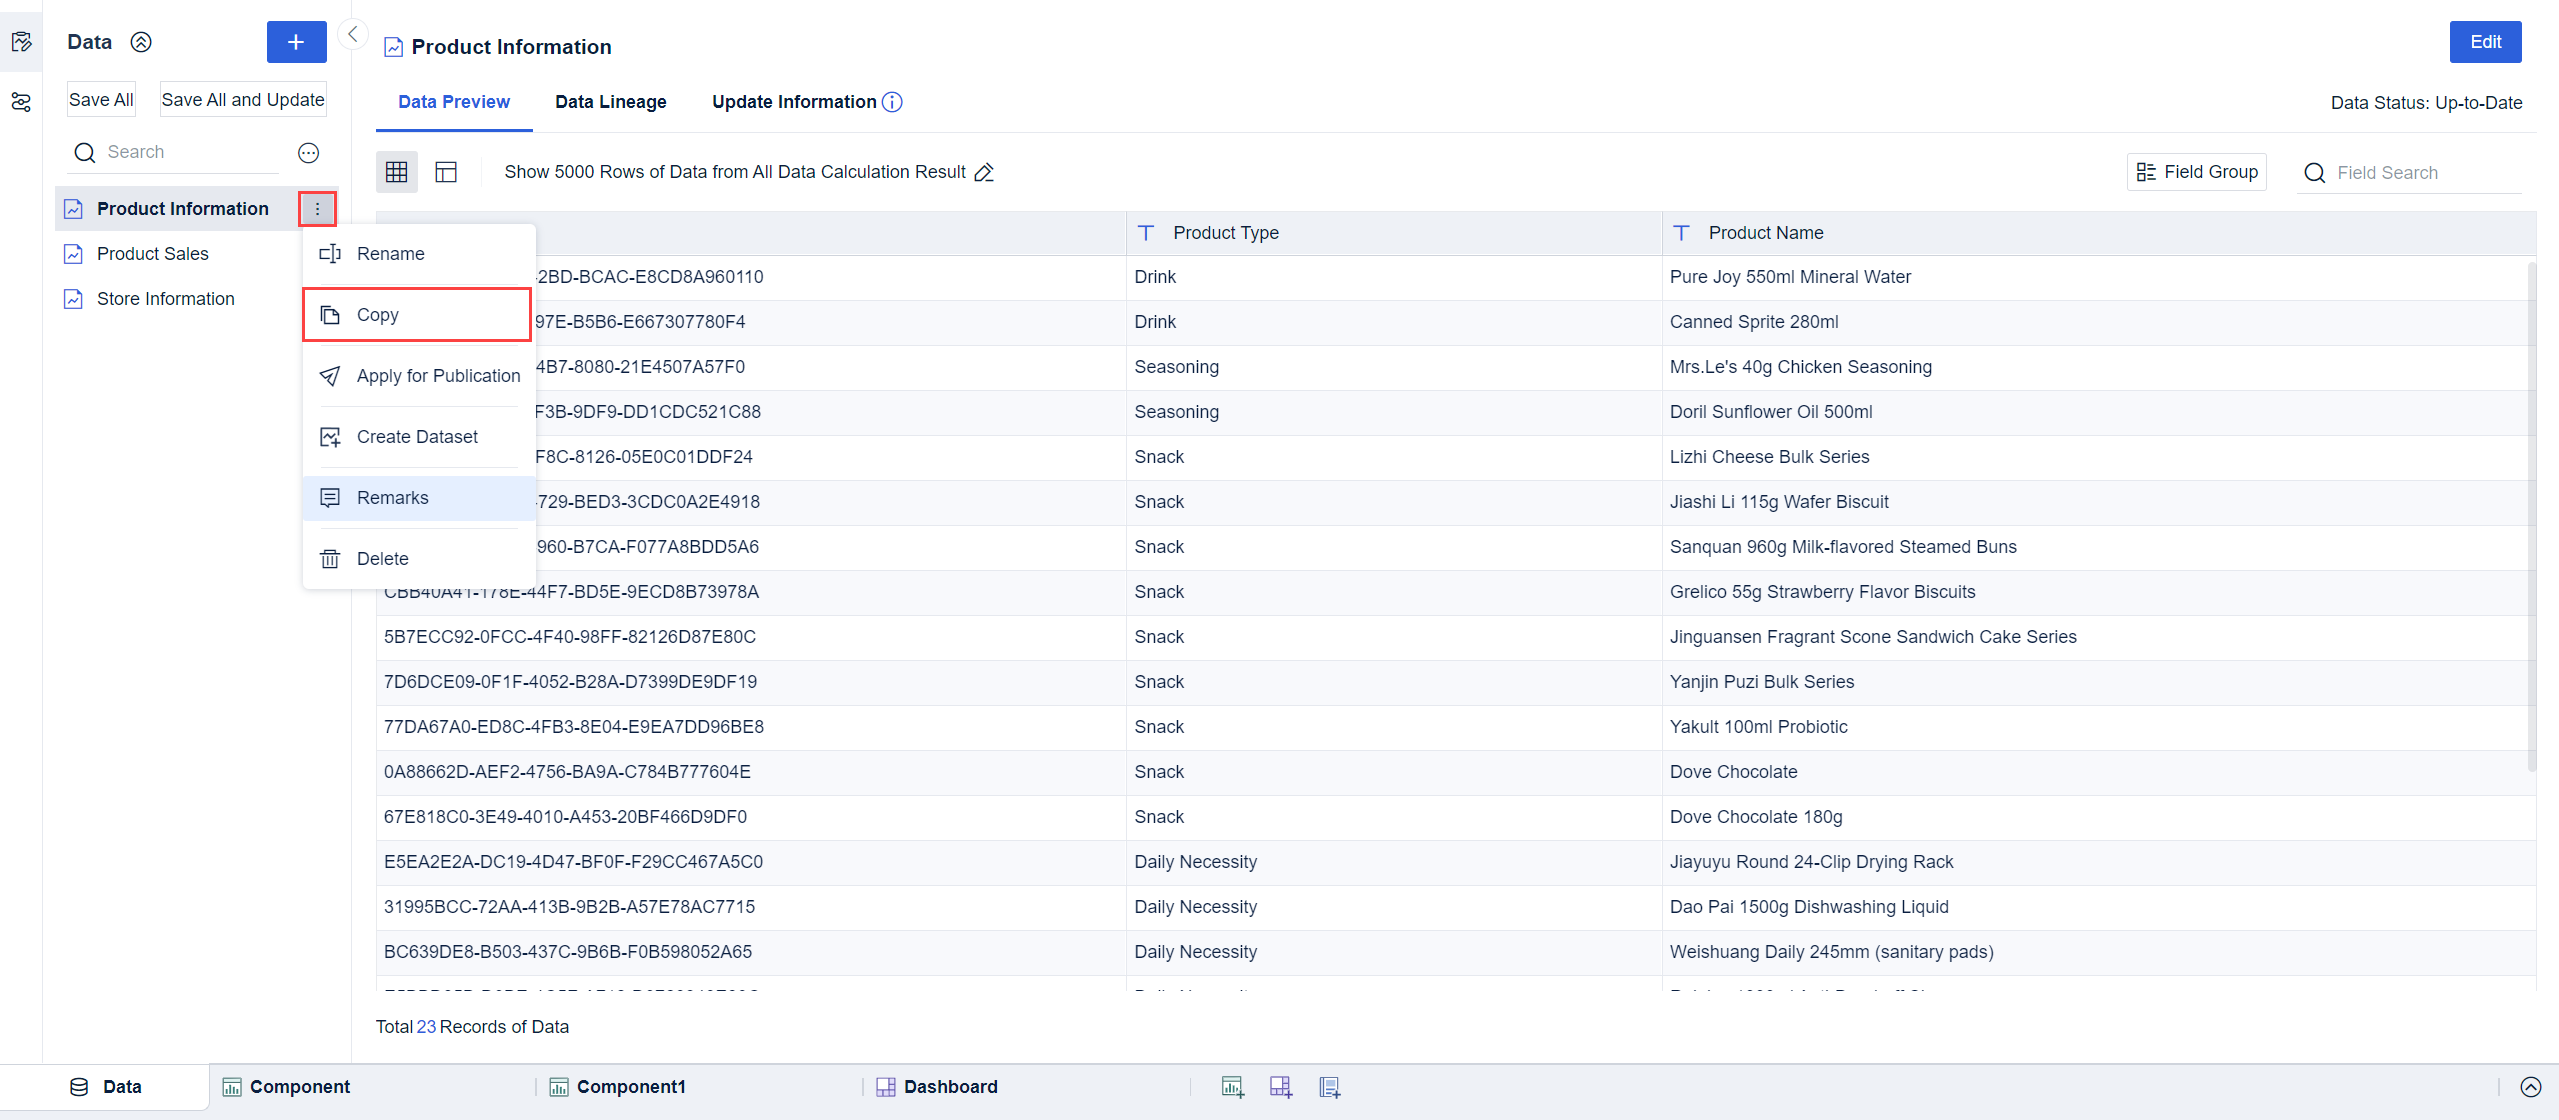This screenshot has height=1120, width=2559.
Task: Expand the bottom bar with the circled up arrow
Action: pos(2530,1087)
